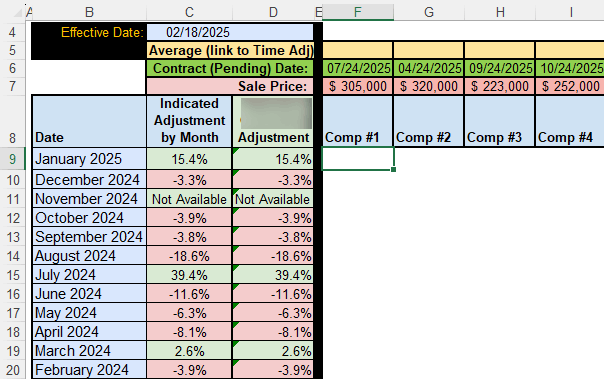The image size is (604, 379).
Task: Select column header F
Action: click(358, 12)
